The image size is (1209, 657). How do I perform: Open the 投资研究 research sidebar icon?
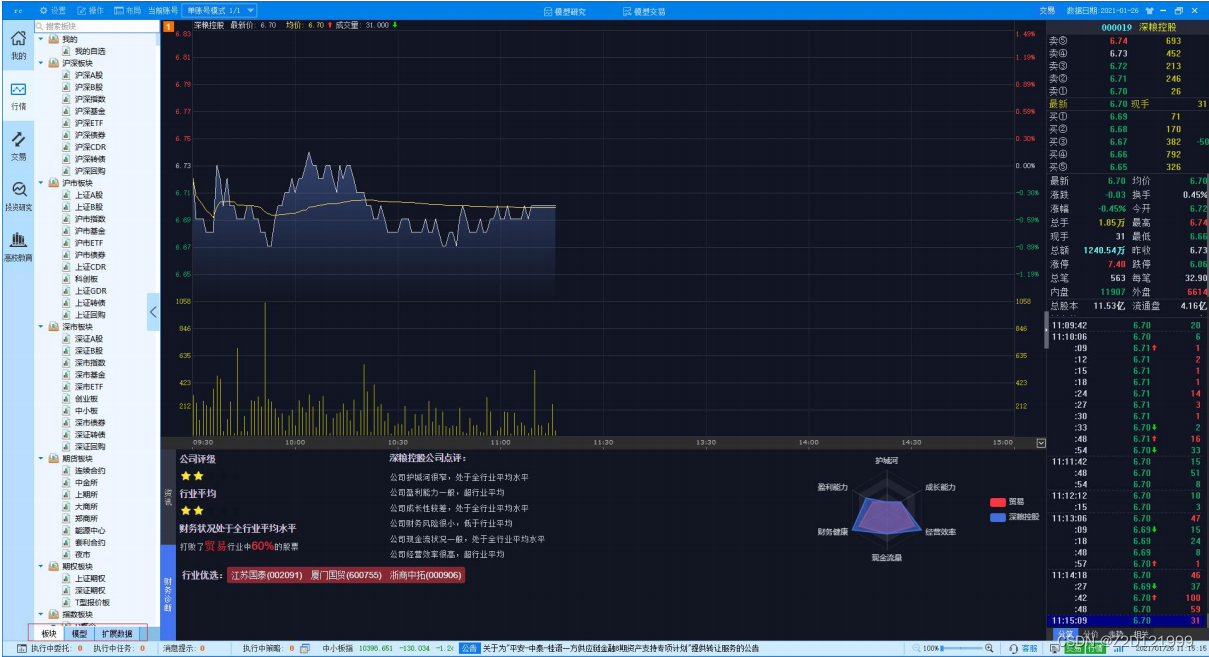click(x=18, y=196)
